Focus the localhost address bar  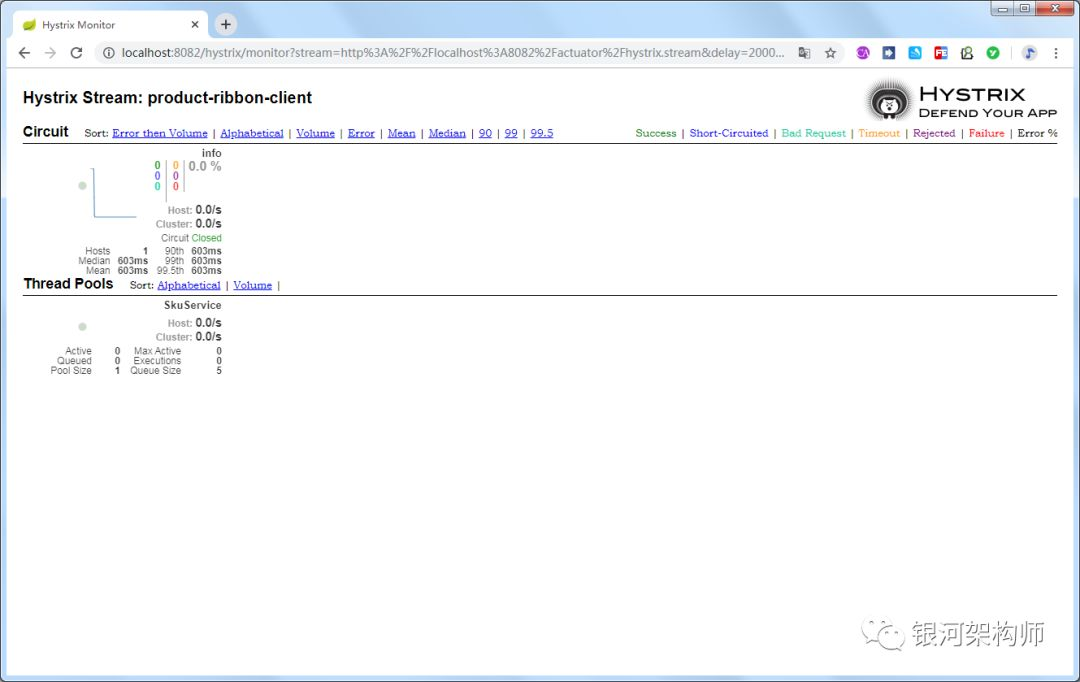pos(453,53)
